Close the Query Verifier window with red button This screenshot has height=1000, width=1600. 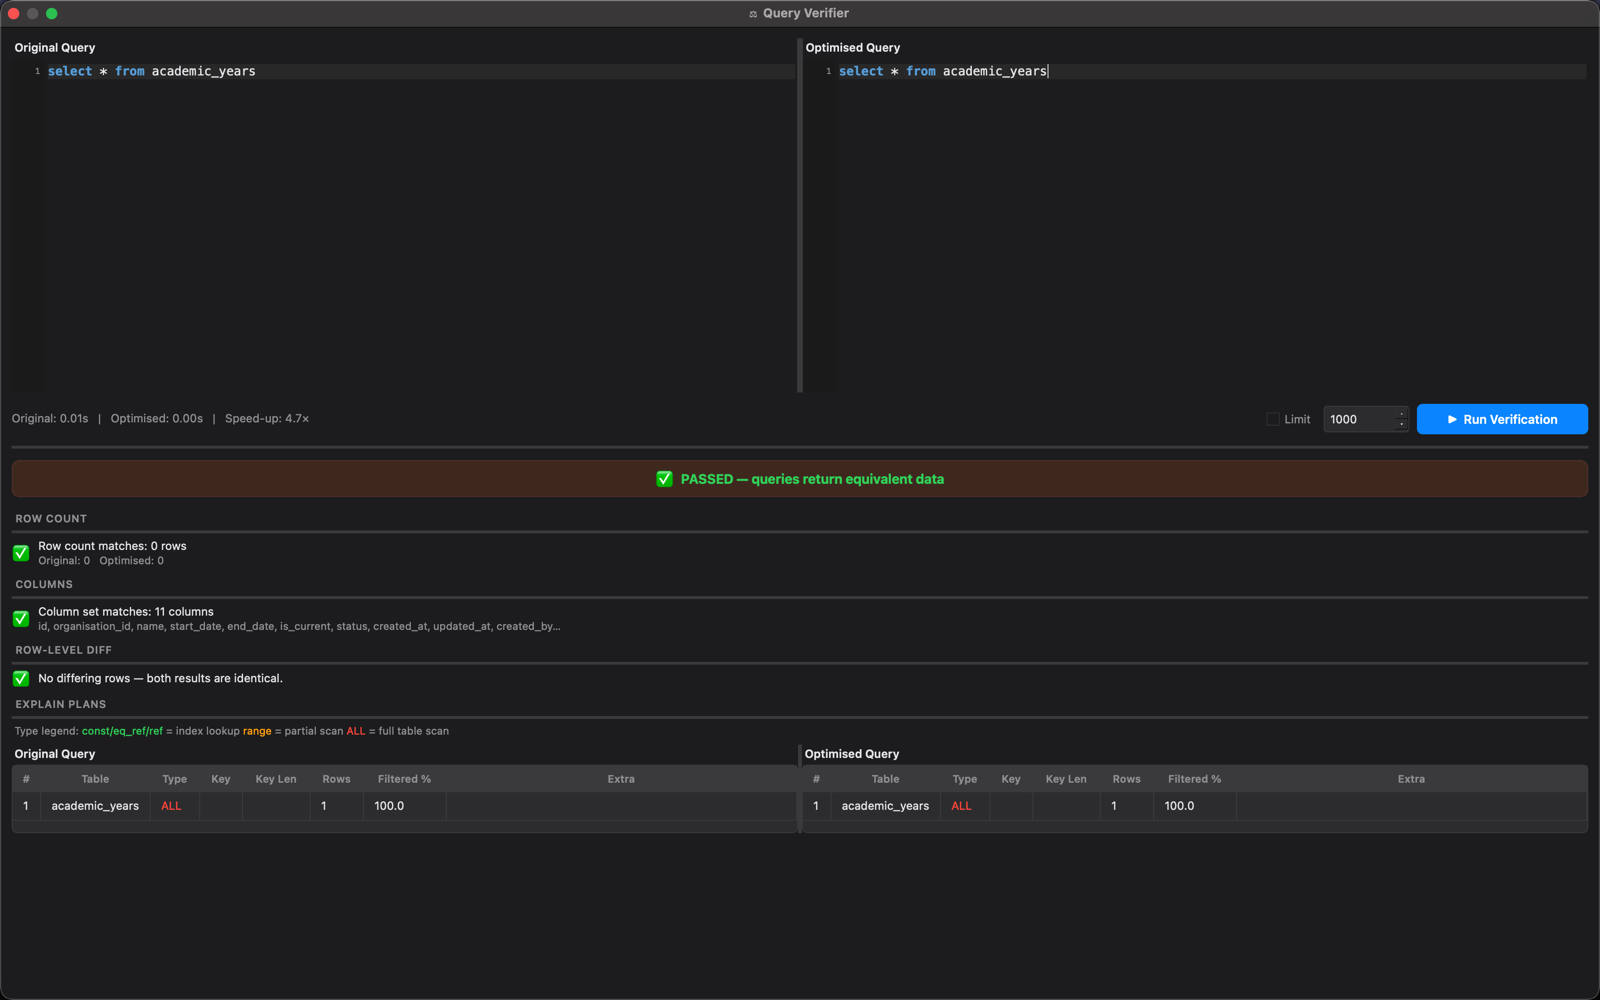tap(14, 14)
